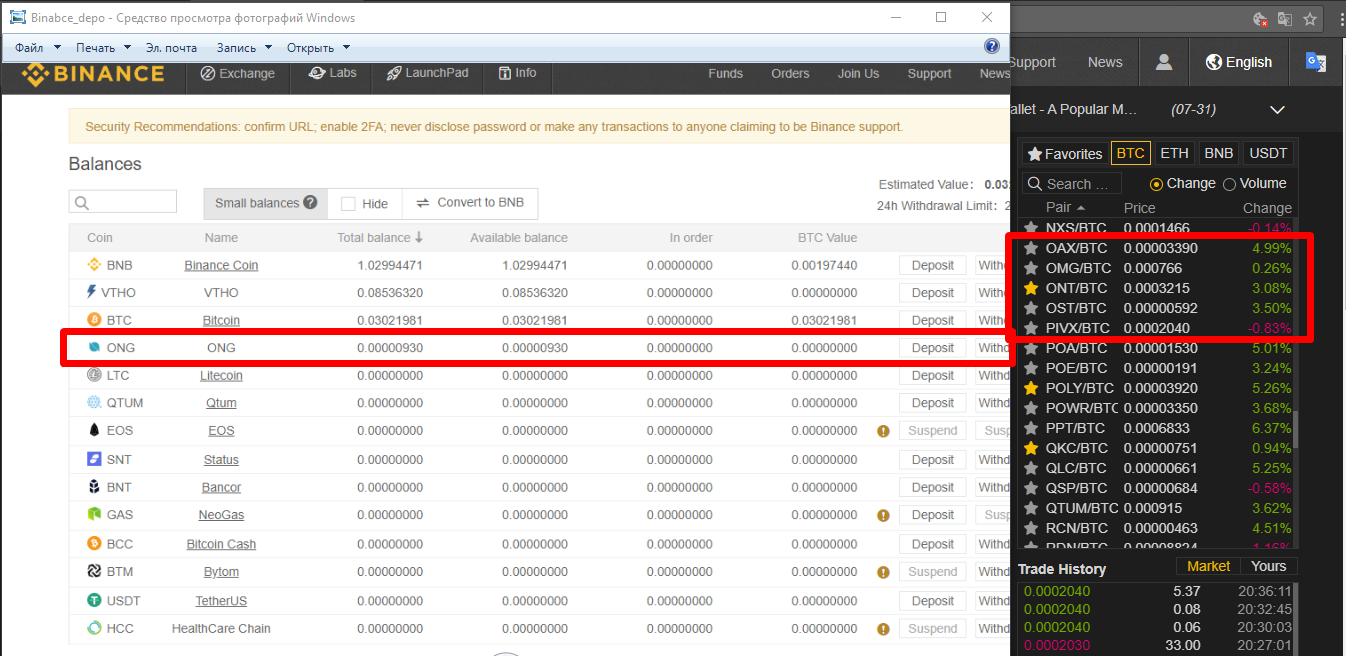Screen dimensions: 1346x656
Task: Select the Change radio button
Action: click(1157, 184)
